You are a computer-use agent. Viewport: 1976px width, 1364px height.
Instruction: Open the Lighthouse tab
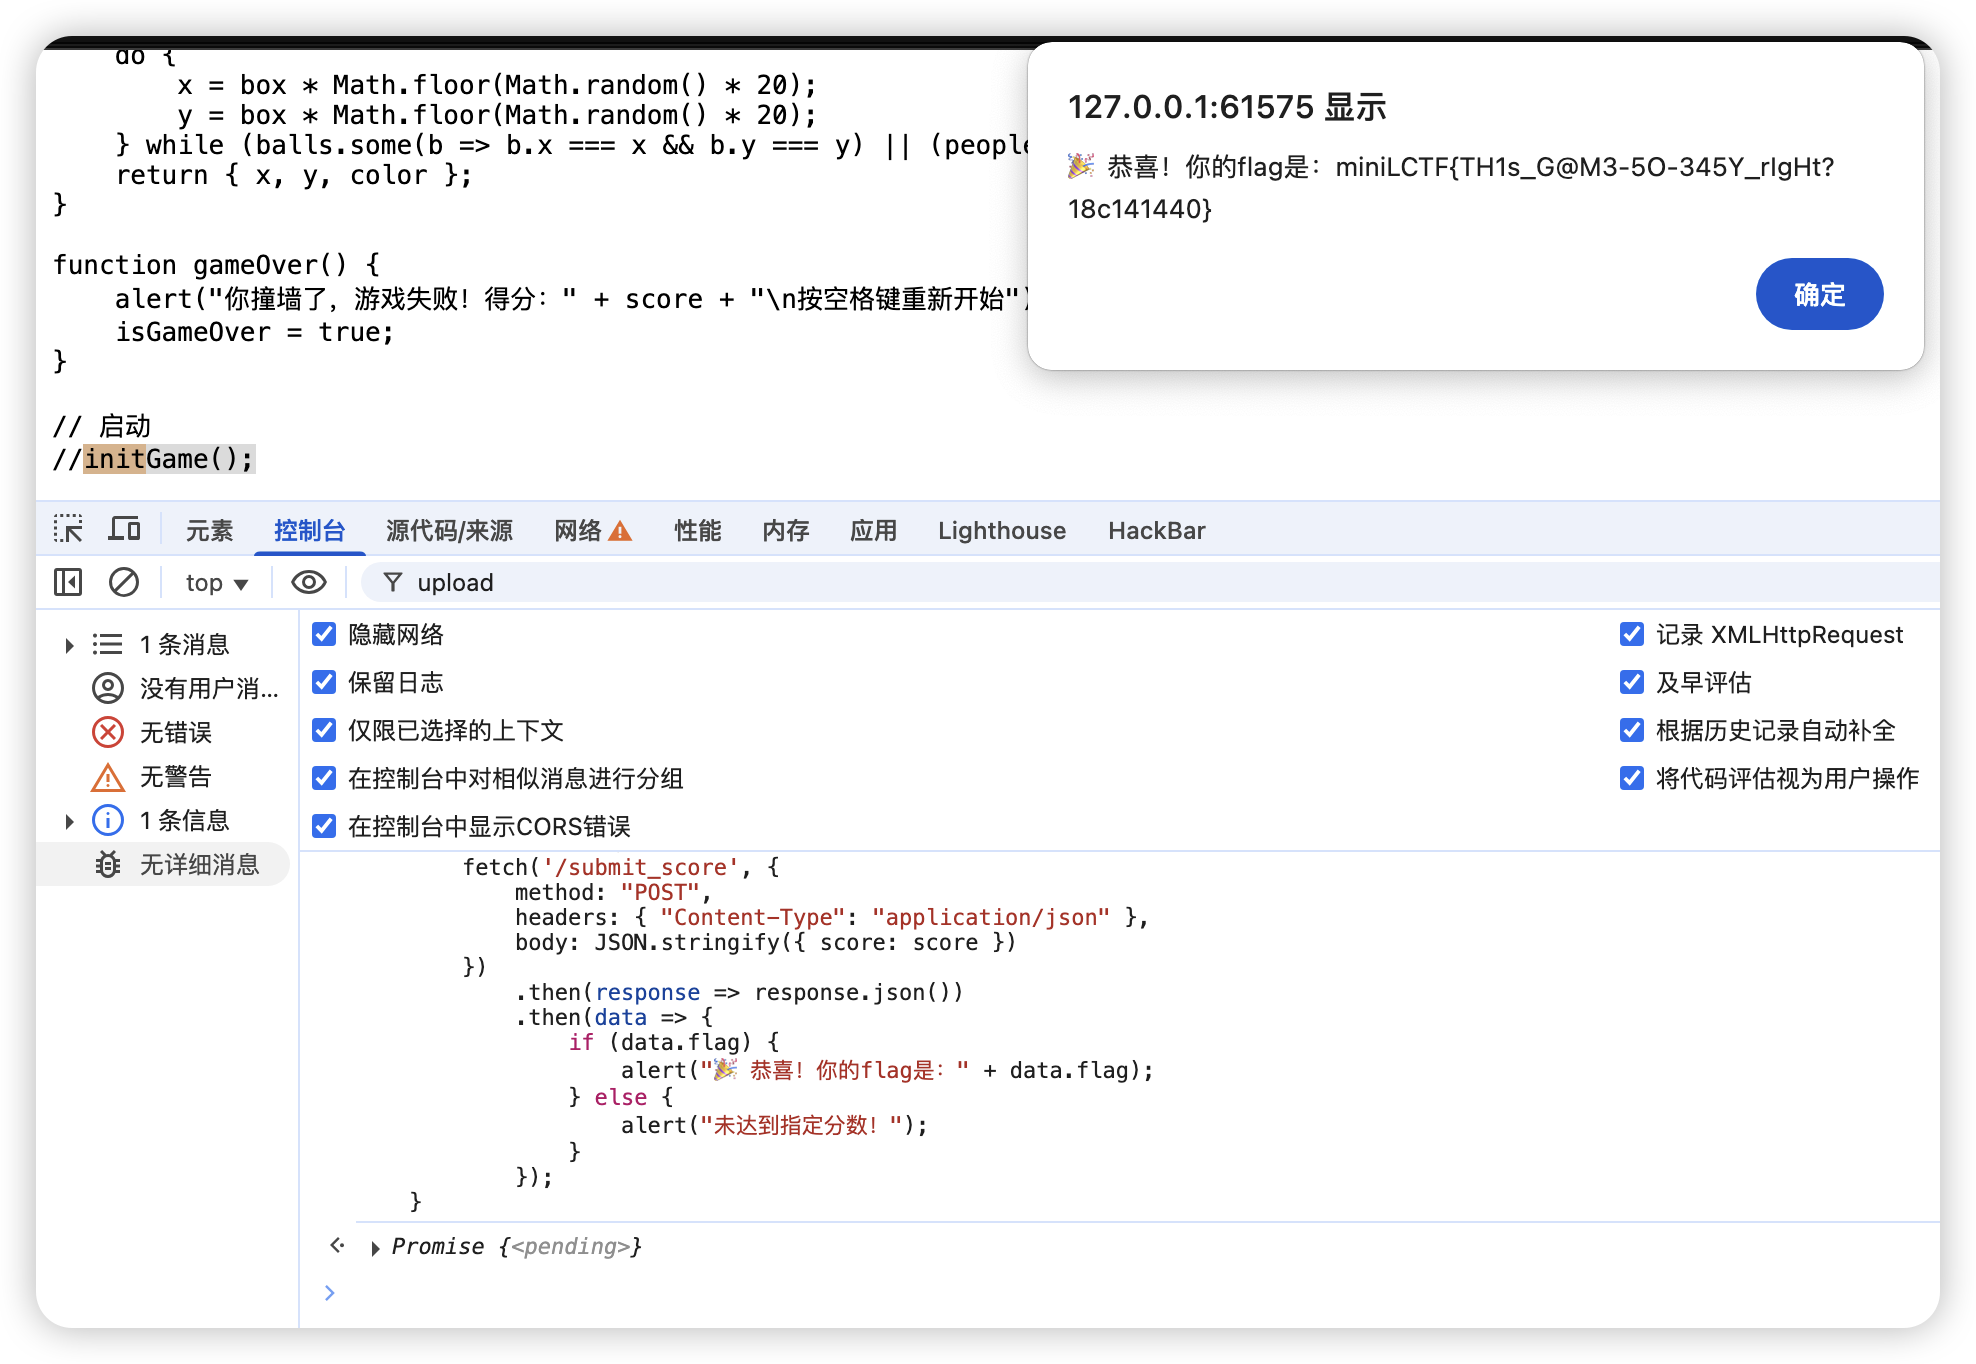(x=1001, y=530)
